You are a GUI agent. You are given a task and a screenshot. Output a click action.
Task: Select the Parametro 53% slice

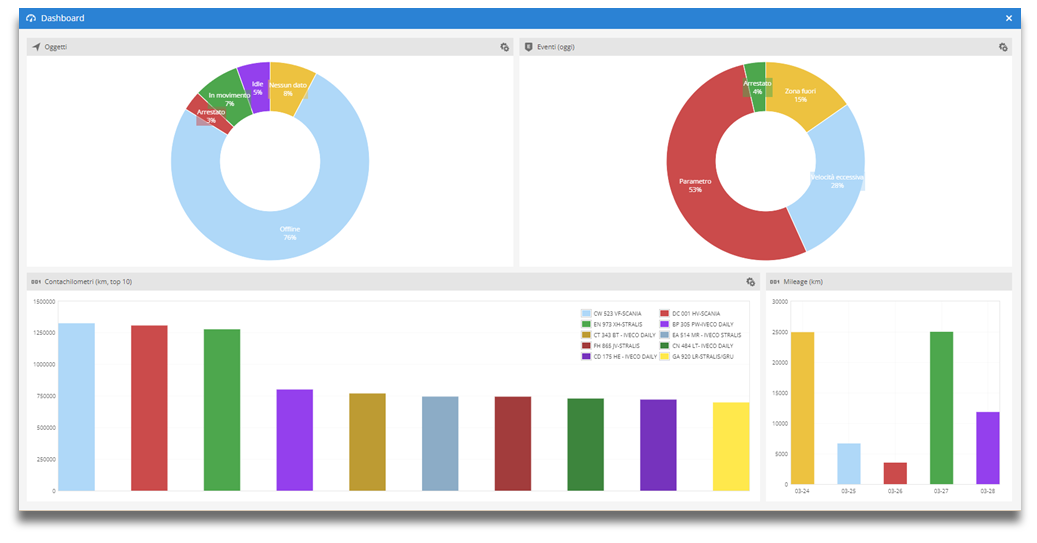click(694, 185)
